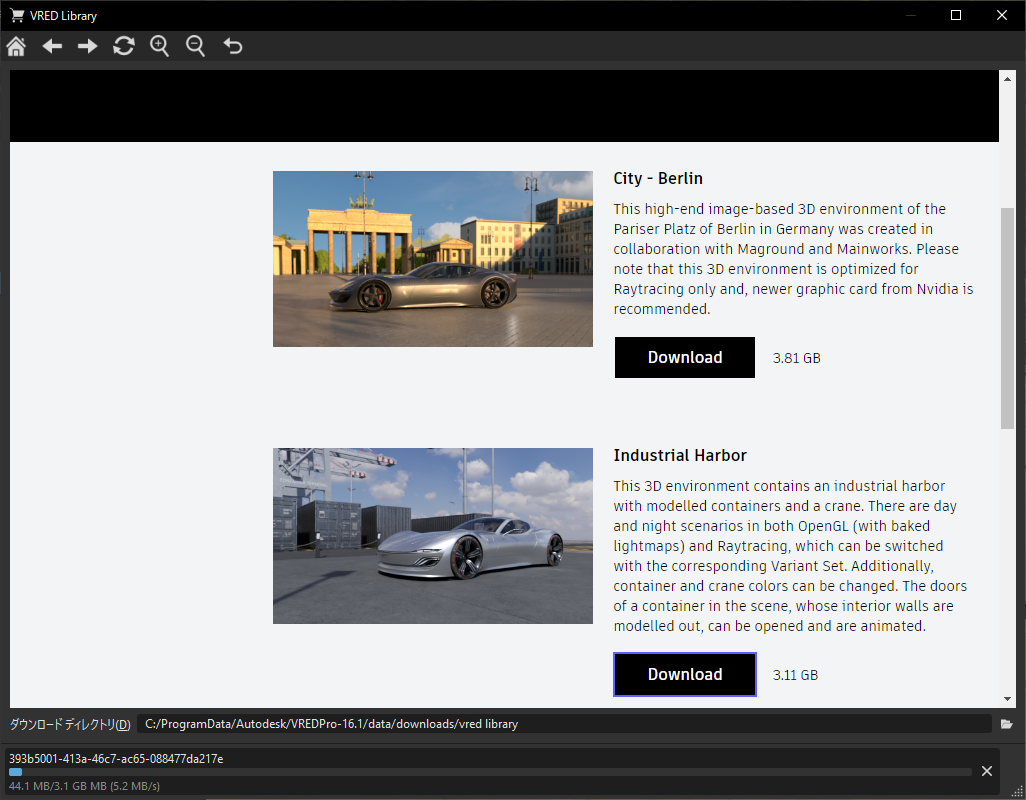The image size is (1026, 800).
Task: Zoom in with the magnifier plus
Action: [x=160, y=46]
